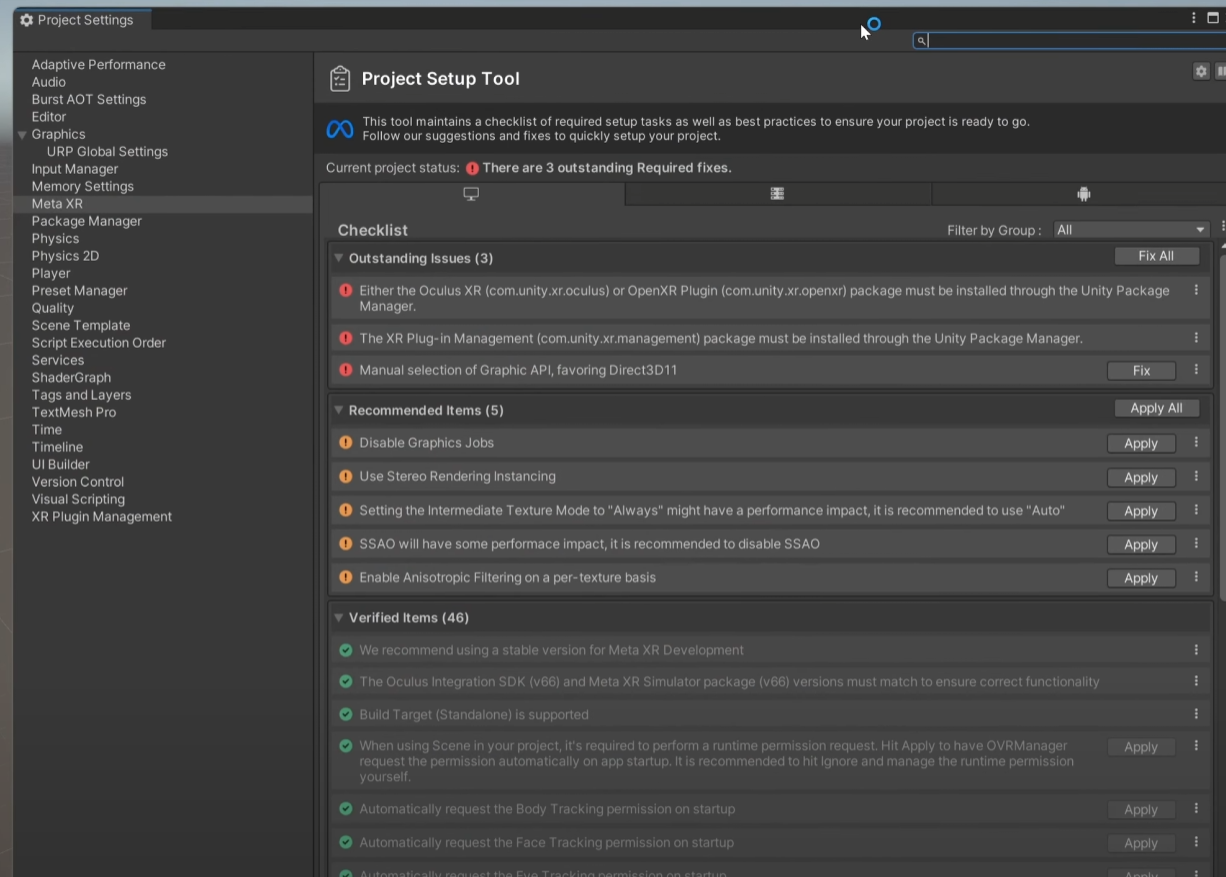Open options menu for SSAO item
Image resolution: width=1226 pixels, height=877 pixels.
point(1196,543)
